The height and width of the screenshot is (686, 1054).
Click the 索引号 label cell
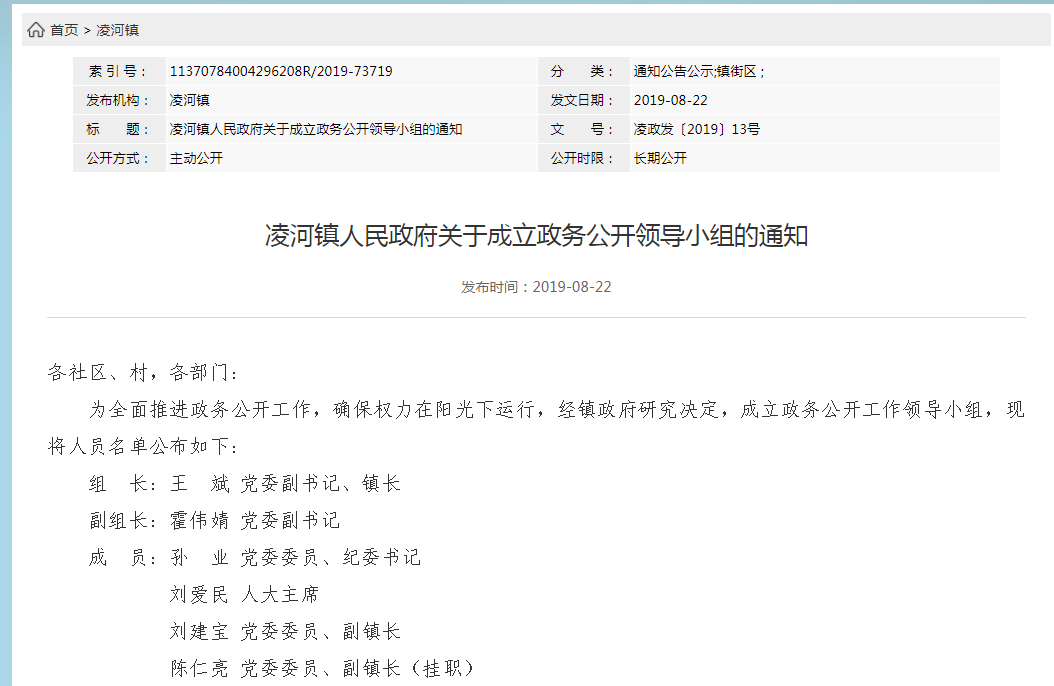pyautogui.click(x=119, y=71)
